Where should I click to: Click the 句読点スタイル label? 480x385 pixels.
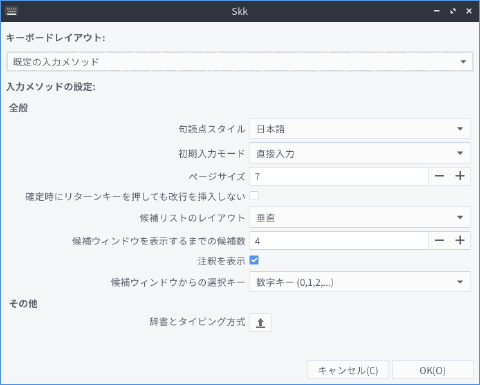(212, 129)
